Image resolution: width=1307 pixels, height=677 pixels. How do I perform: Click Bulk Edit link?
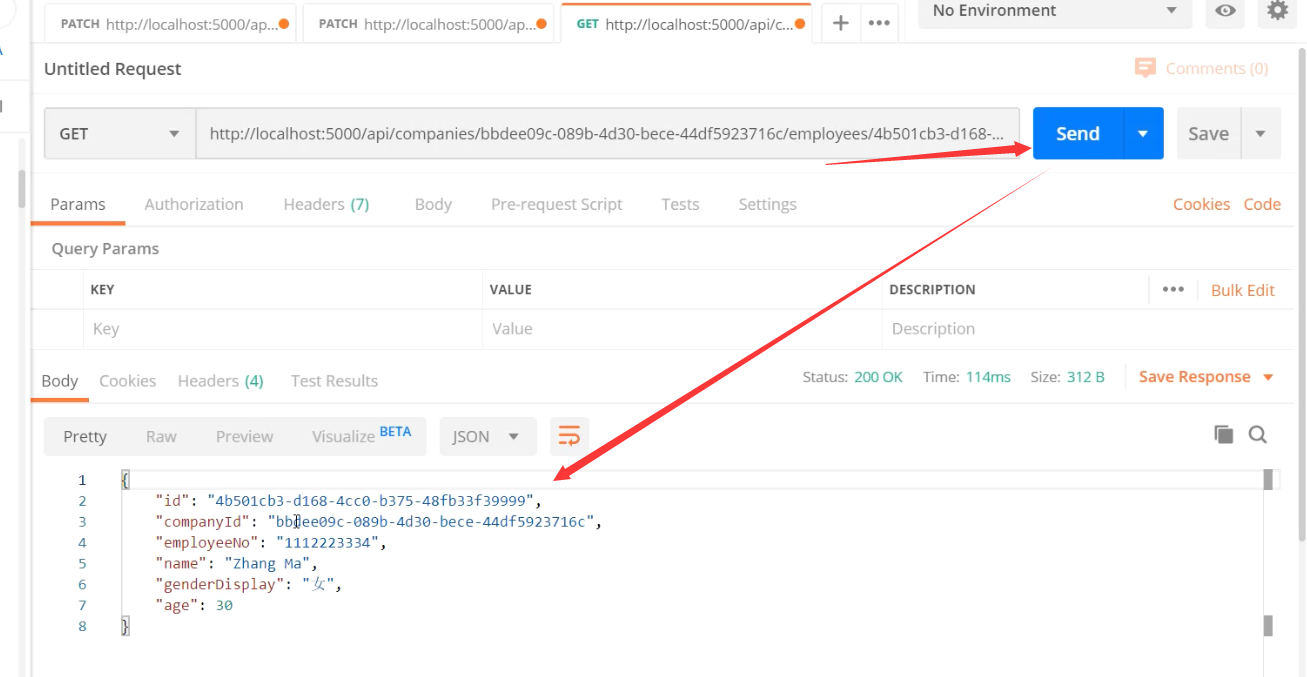click(x=1243, y=290)
